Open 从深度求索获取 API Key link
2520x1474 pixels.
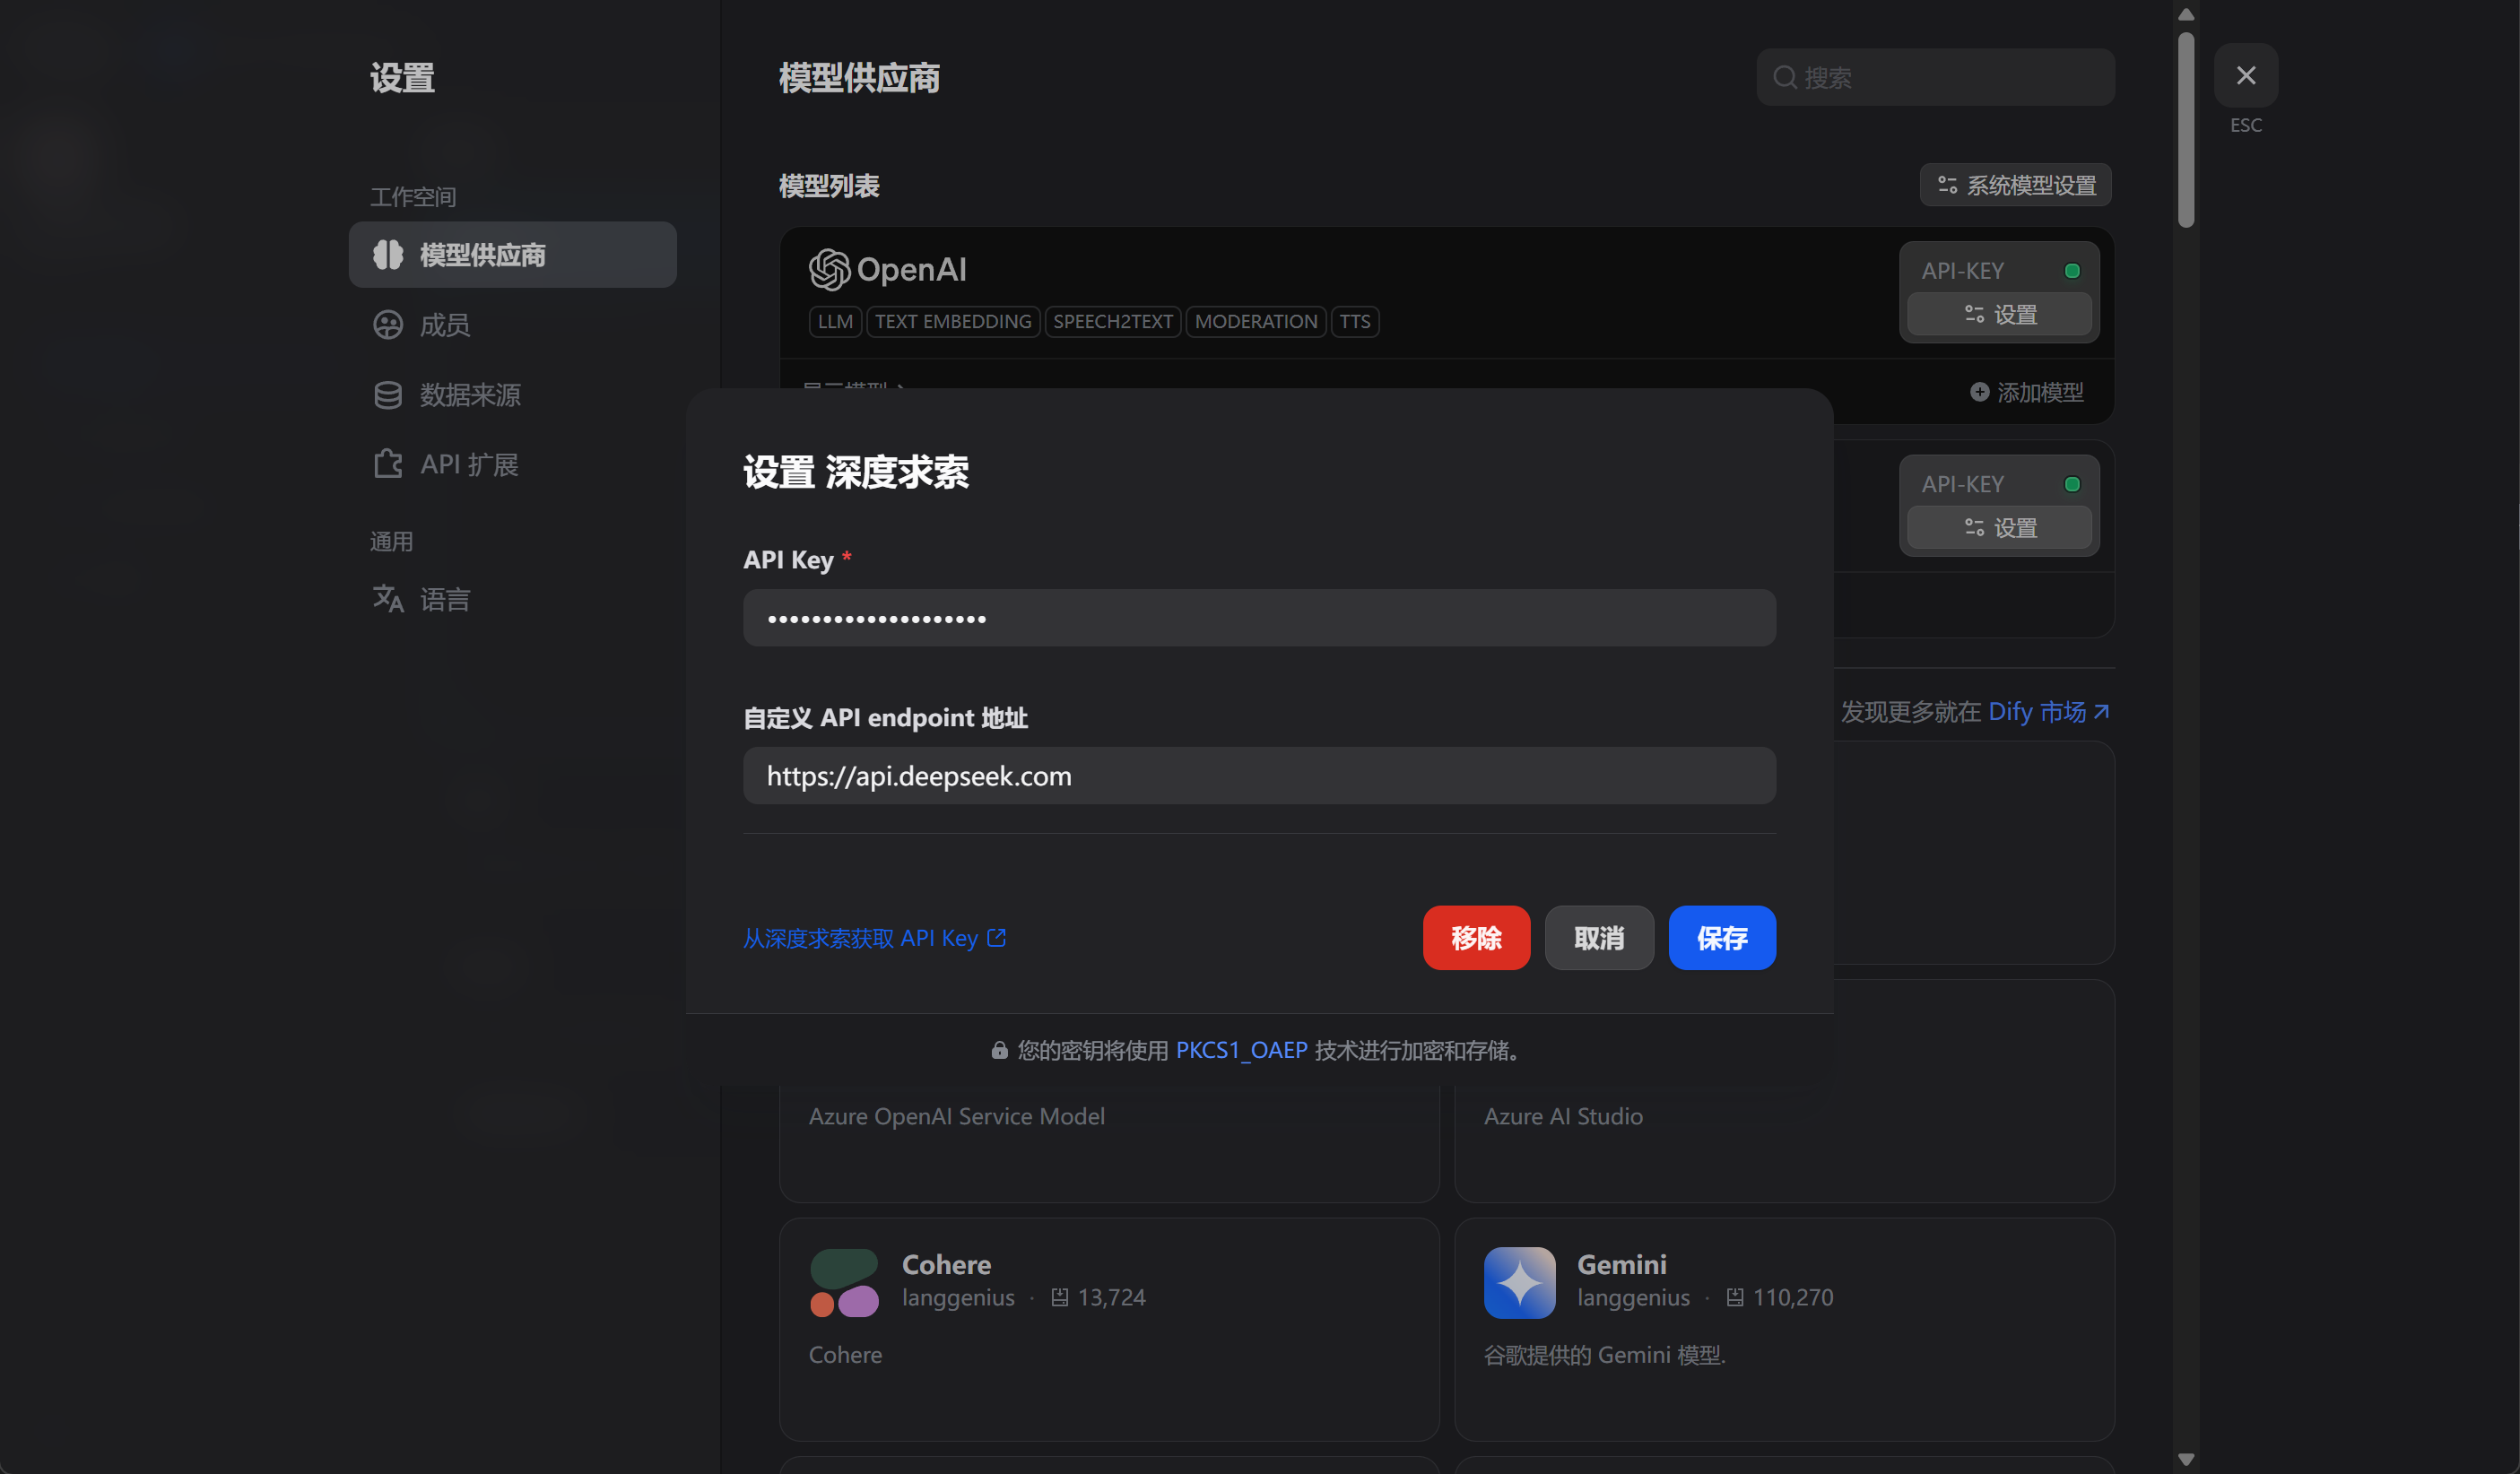point(875,938)
